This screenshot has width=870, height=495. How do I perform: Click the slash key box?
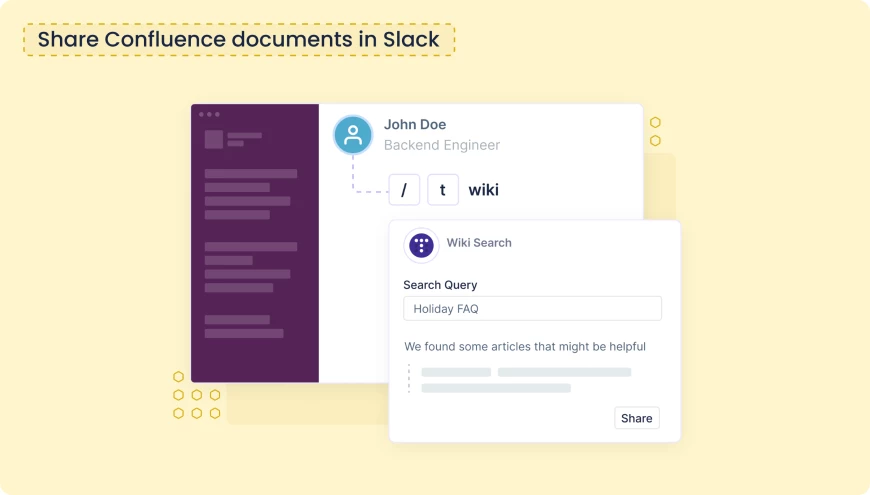point(404,190)
